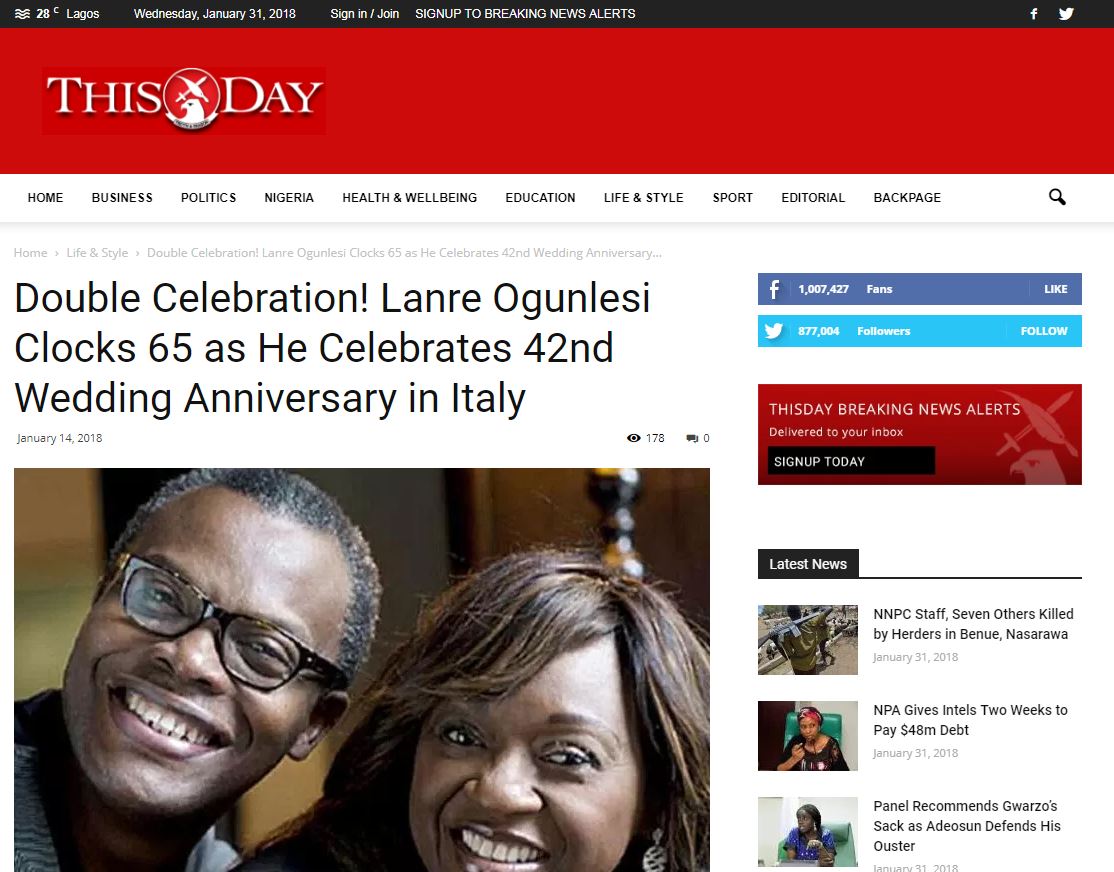This screenshot has height=872, width=1114.
Task: Click the Twitter bird icon in top bar
Action: 1066,14
